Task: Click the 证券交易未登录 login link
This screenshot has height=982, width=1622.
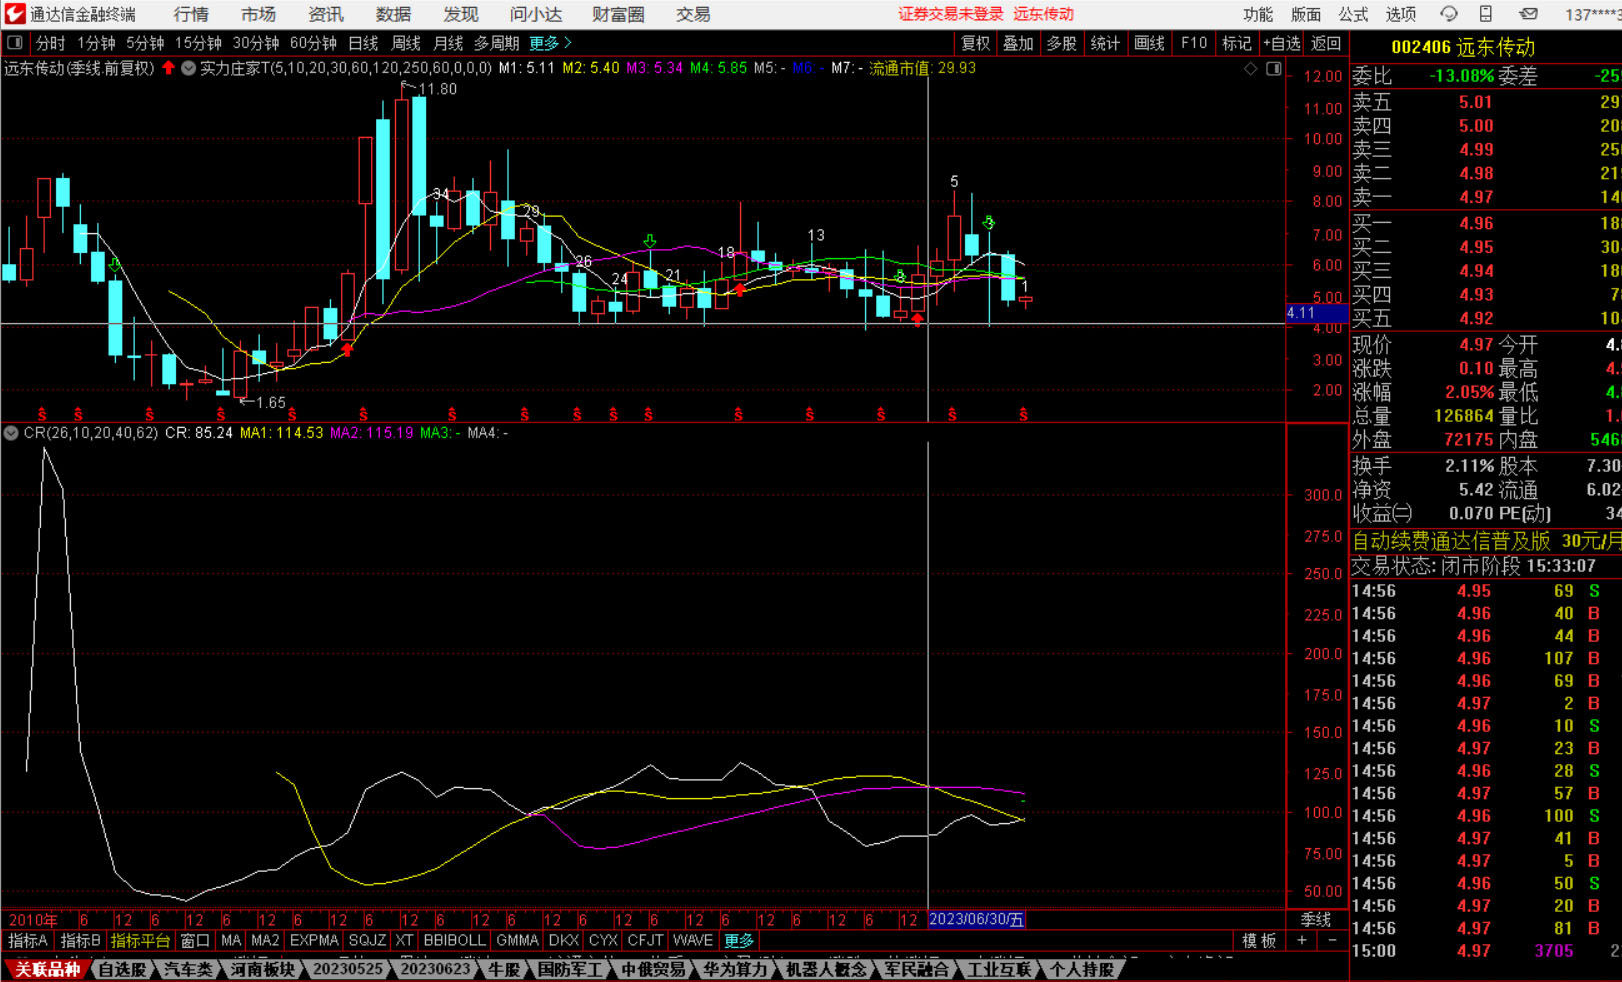Action: (x=950, y=14)
